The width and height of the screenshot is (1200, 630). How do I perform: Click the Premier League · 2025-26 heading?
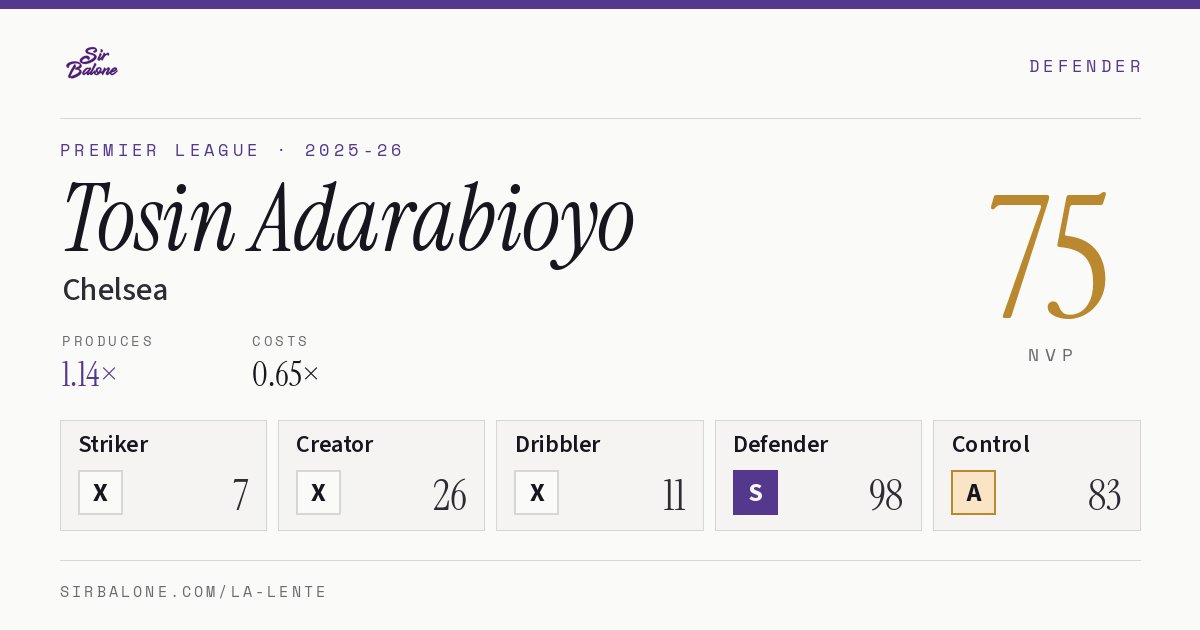coord(232,150)
